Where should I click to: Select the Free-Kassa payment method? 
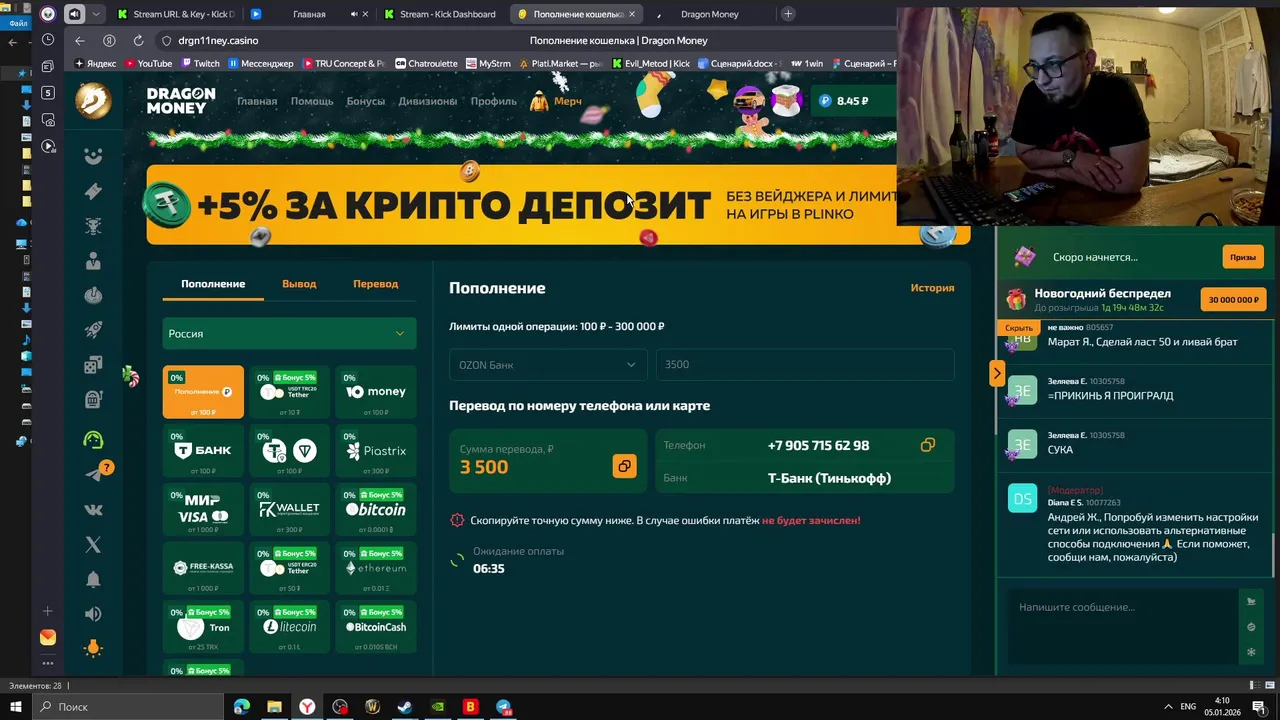[x=203, y=568]
